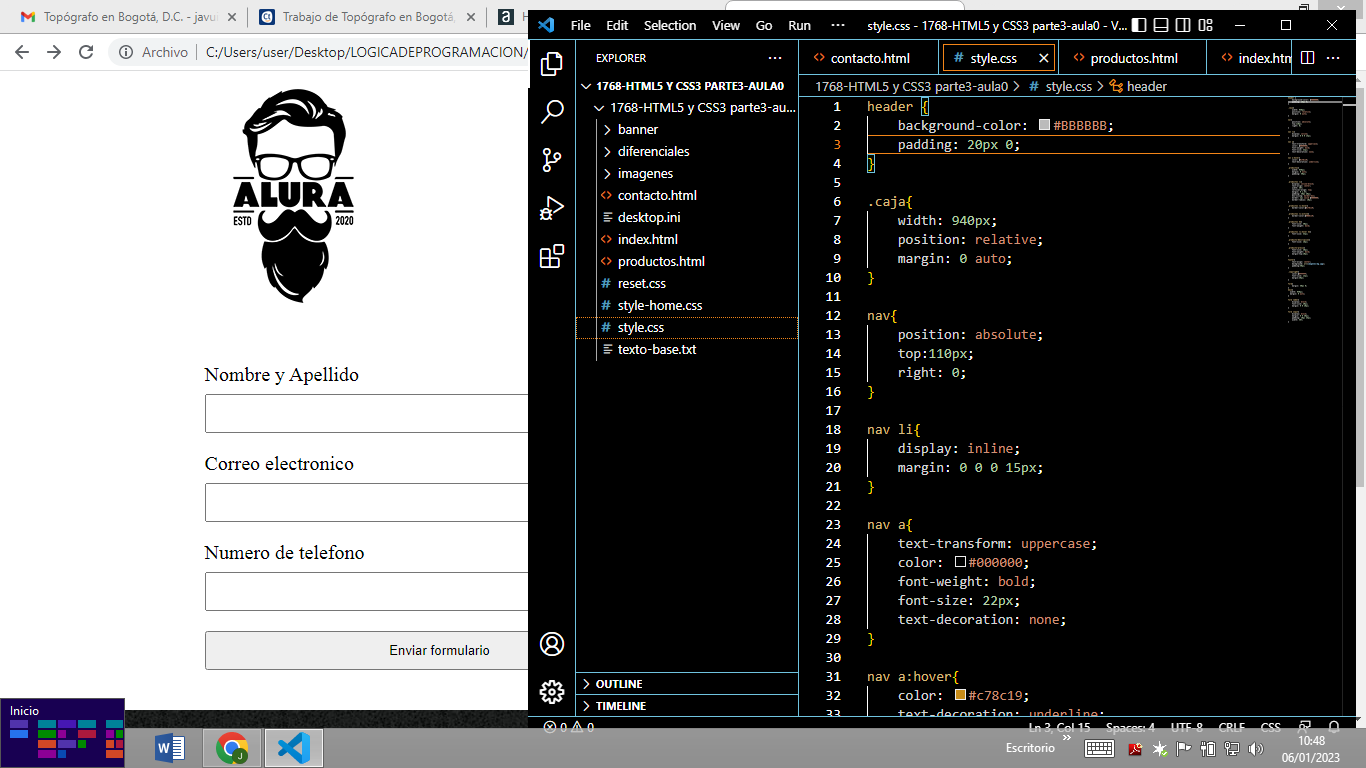Click Enviar formulario button
1366x768 pixels.
pyautogui.click(x=367, y=650)
